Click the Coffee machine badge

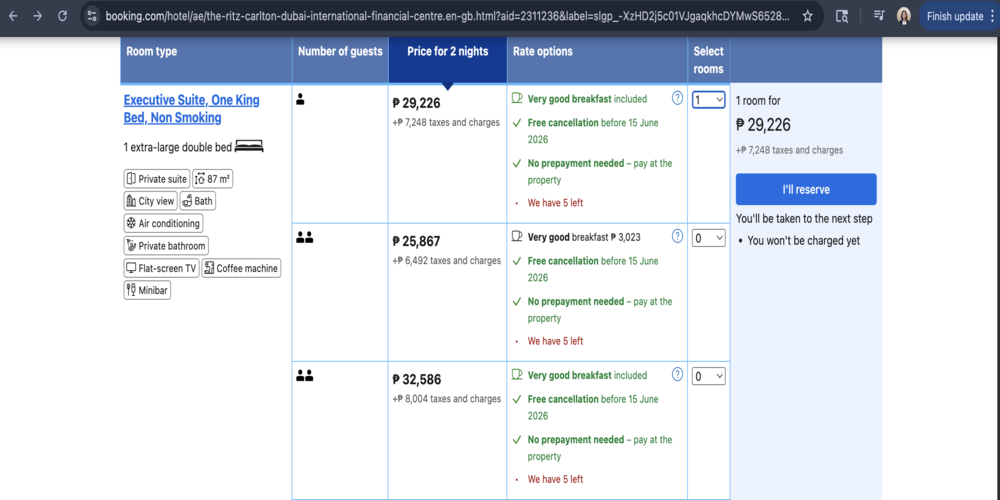241,268
